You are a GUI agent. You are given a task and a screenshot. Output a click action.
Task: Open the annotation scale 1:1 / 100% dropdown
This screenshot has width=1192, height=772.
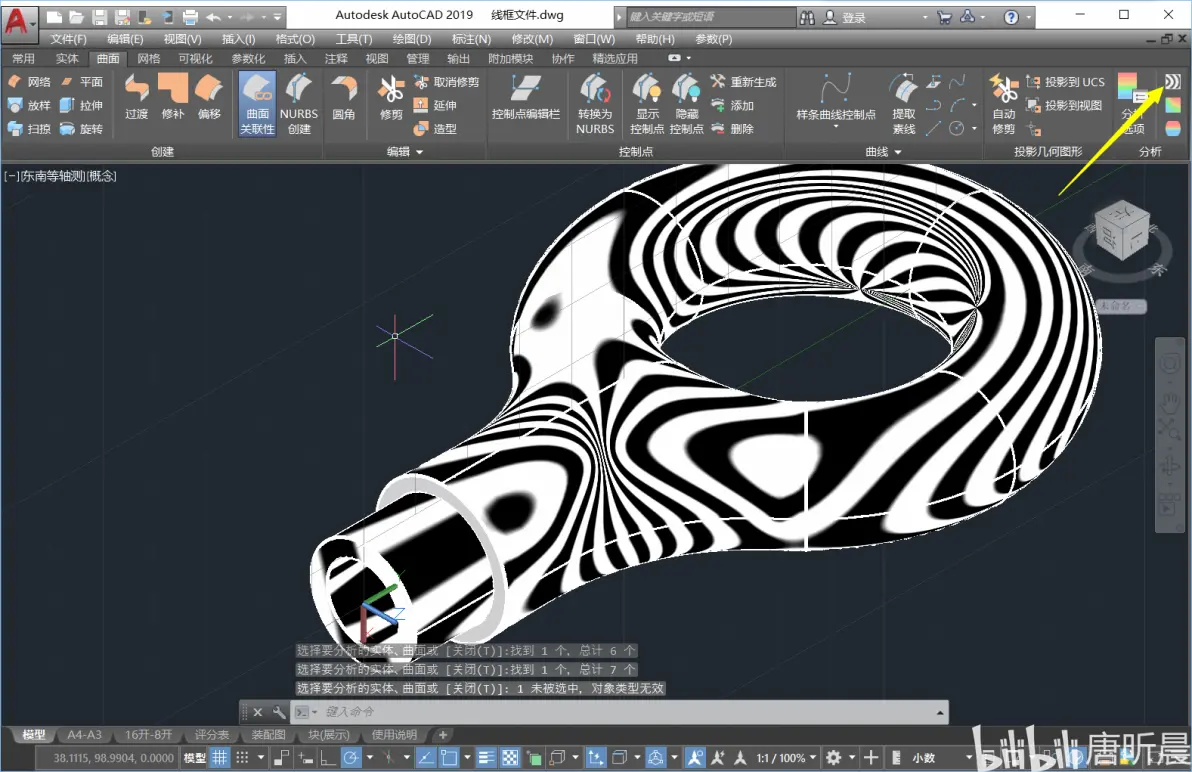786,758
